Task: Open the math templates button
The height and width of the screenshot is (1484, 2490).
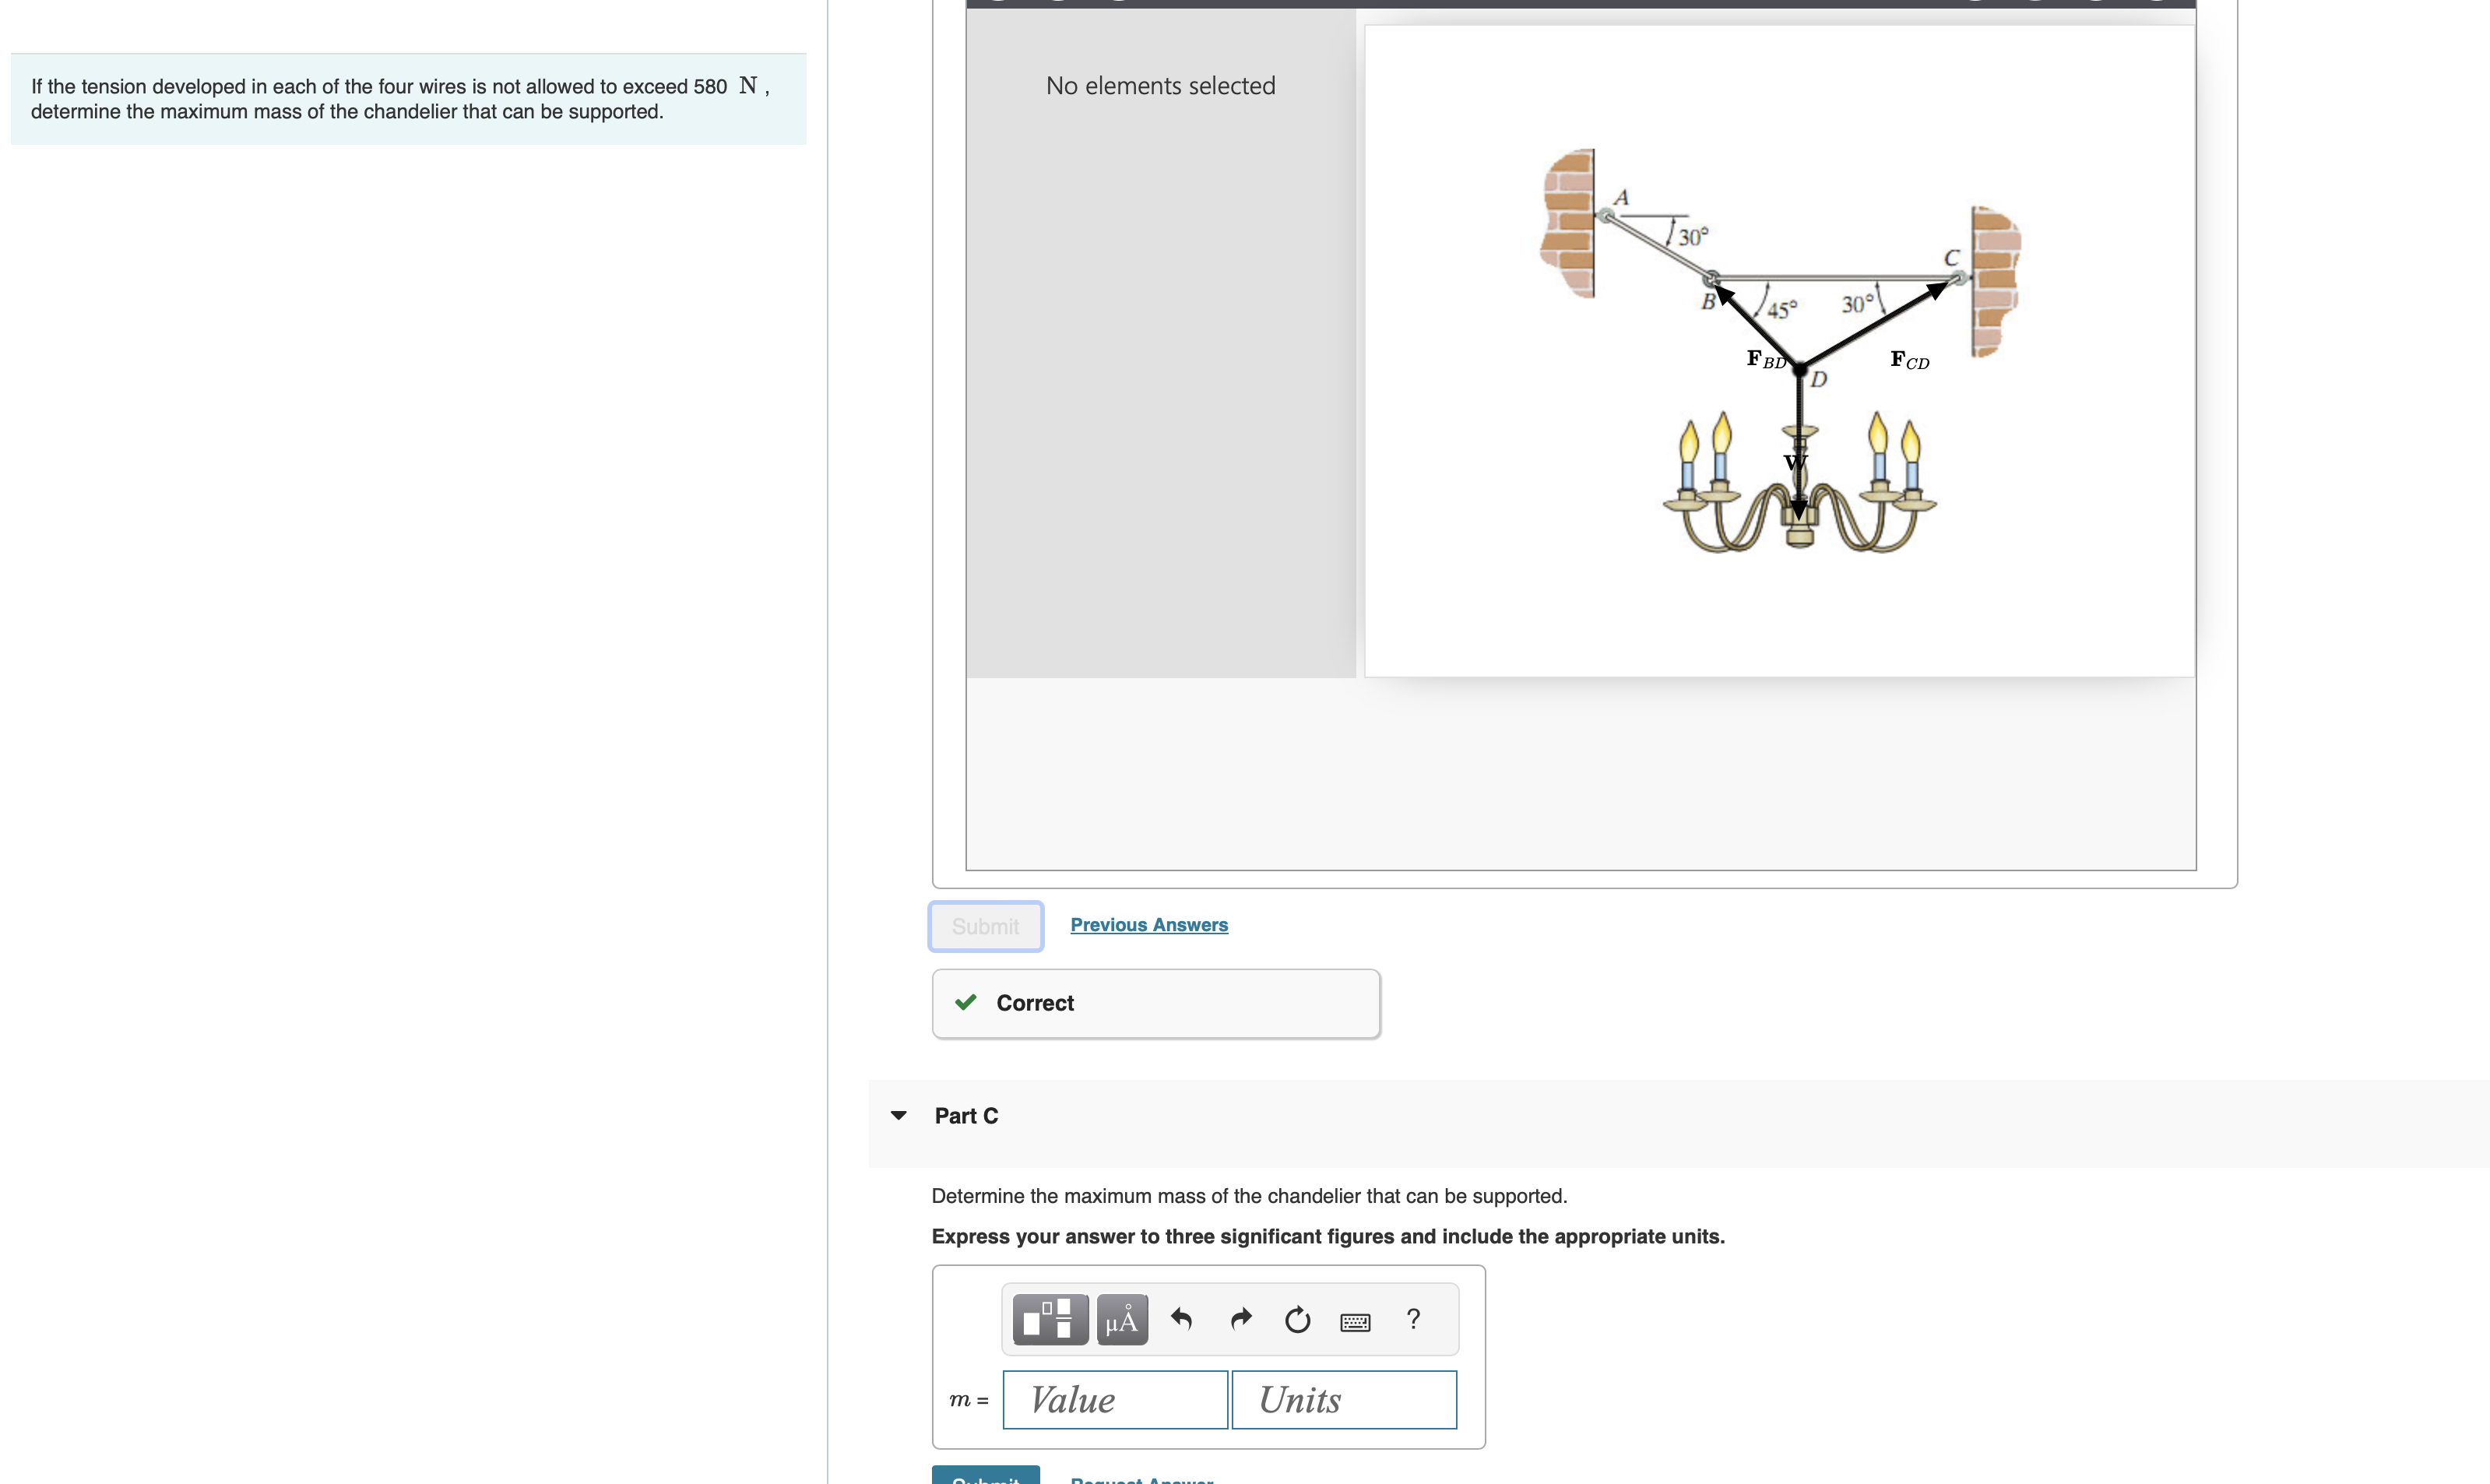Action: [1050, 1319]
